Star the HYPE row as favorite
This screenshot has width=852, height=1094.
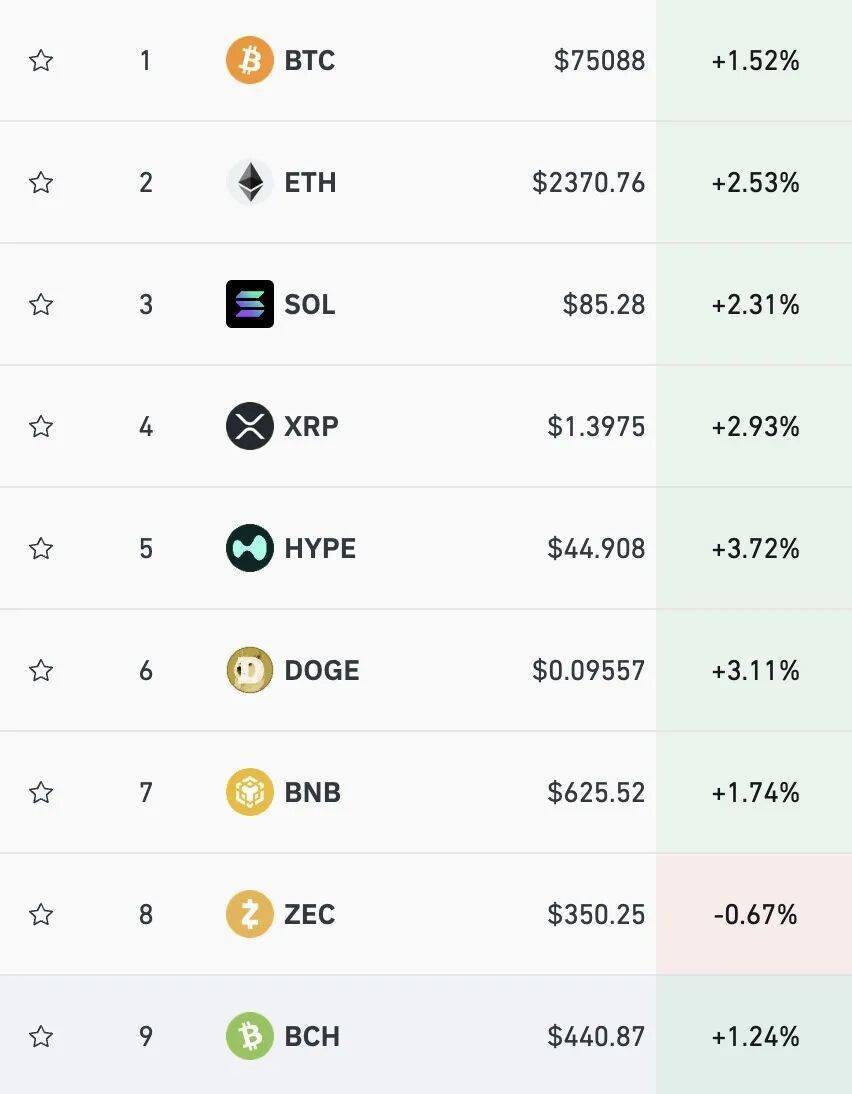[x=41, y=548]
